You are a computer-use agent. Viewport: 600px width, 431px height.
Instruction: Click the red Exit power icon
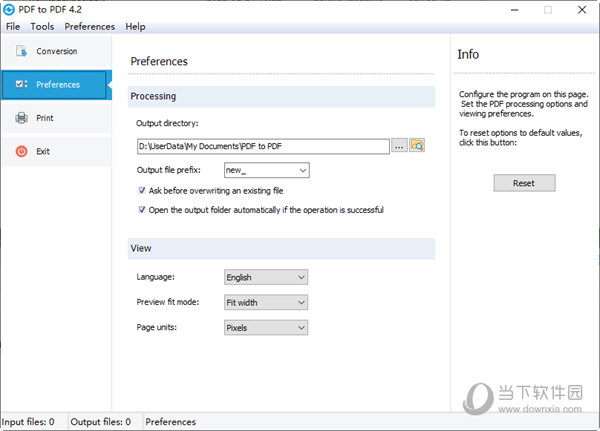tap(21, 151)
